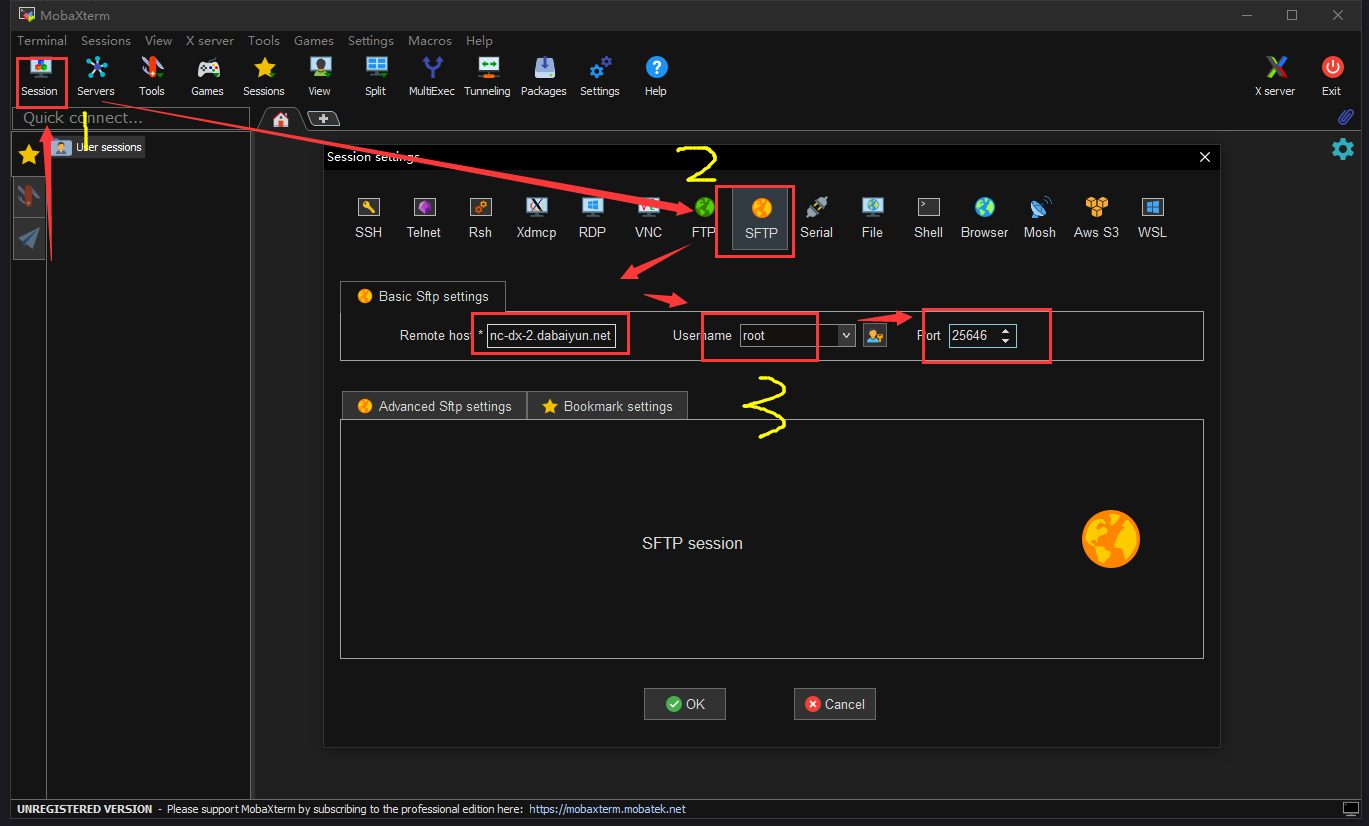Select Browser session type
This screenshot has height=826, width=1369.
pyautogui.click(x=985, y=217)
